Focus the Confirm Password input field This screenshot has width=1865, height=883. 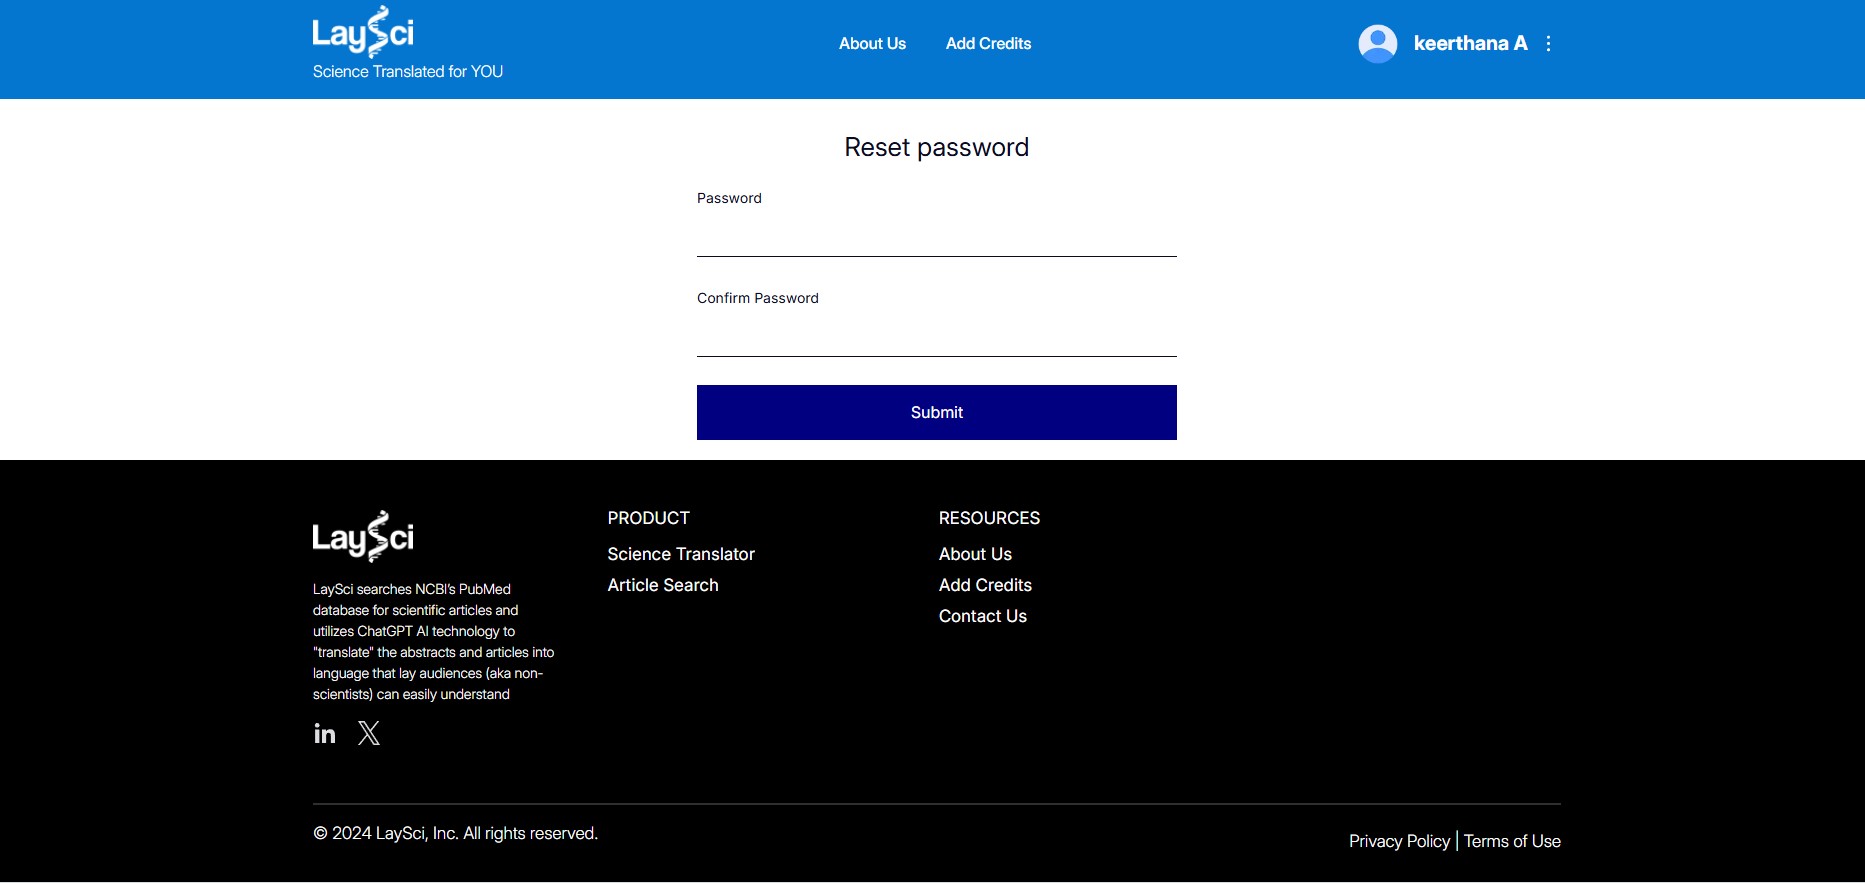937,336
